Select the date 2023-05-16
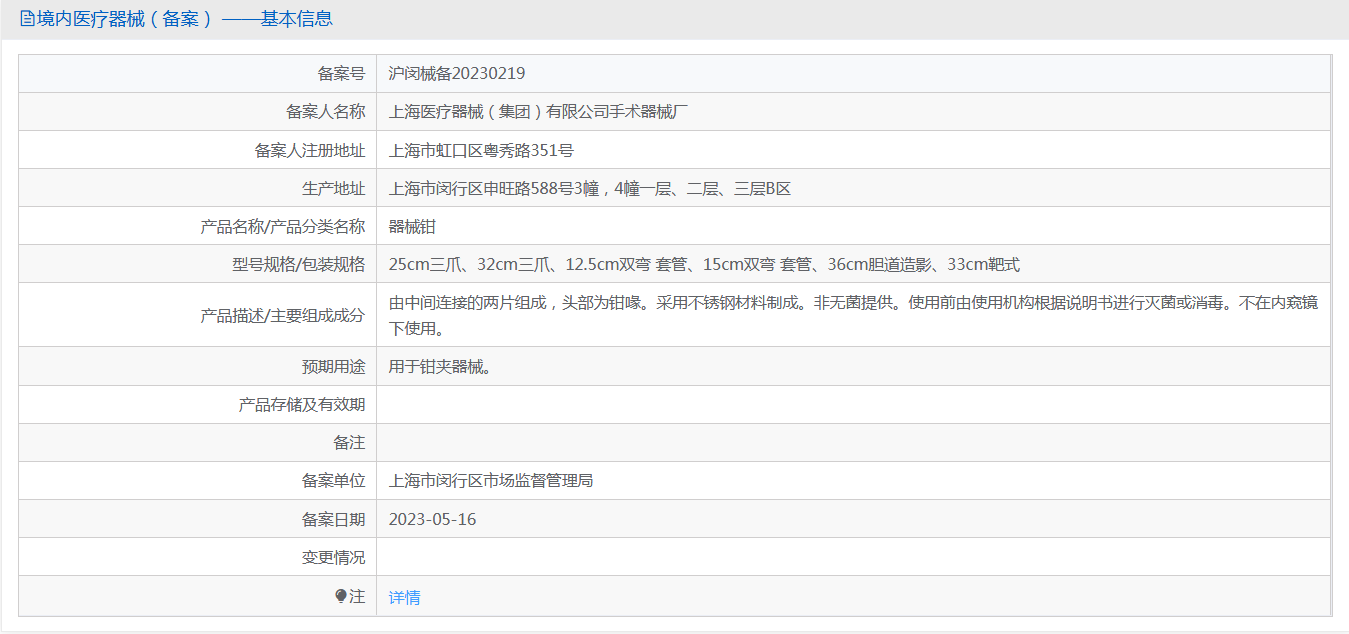This screenshot has width=1349, height=634. [x=432, y=519]
